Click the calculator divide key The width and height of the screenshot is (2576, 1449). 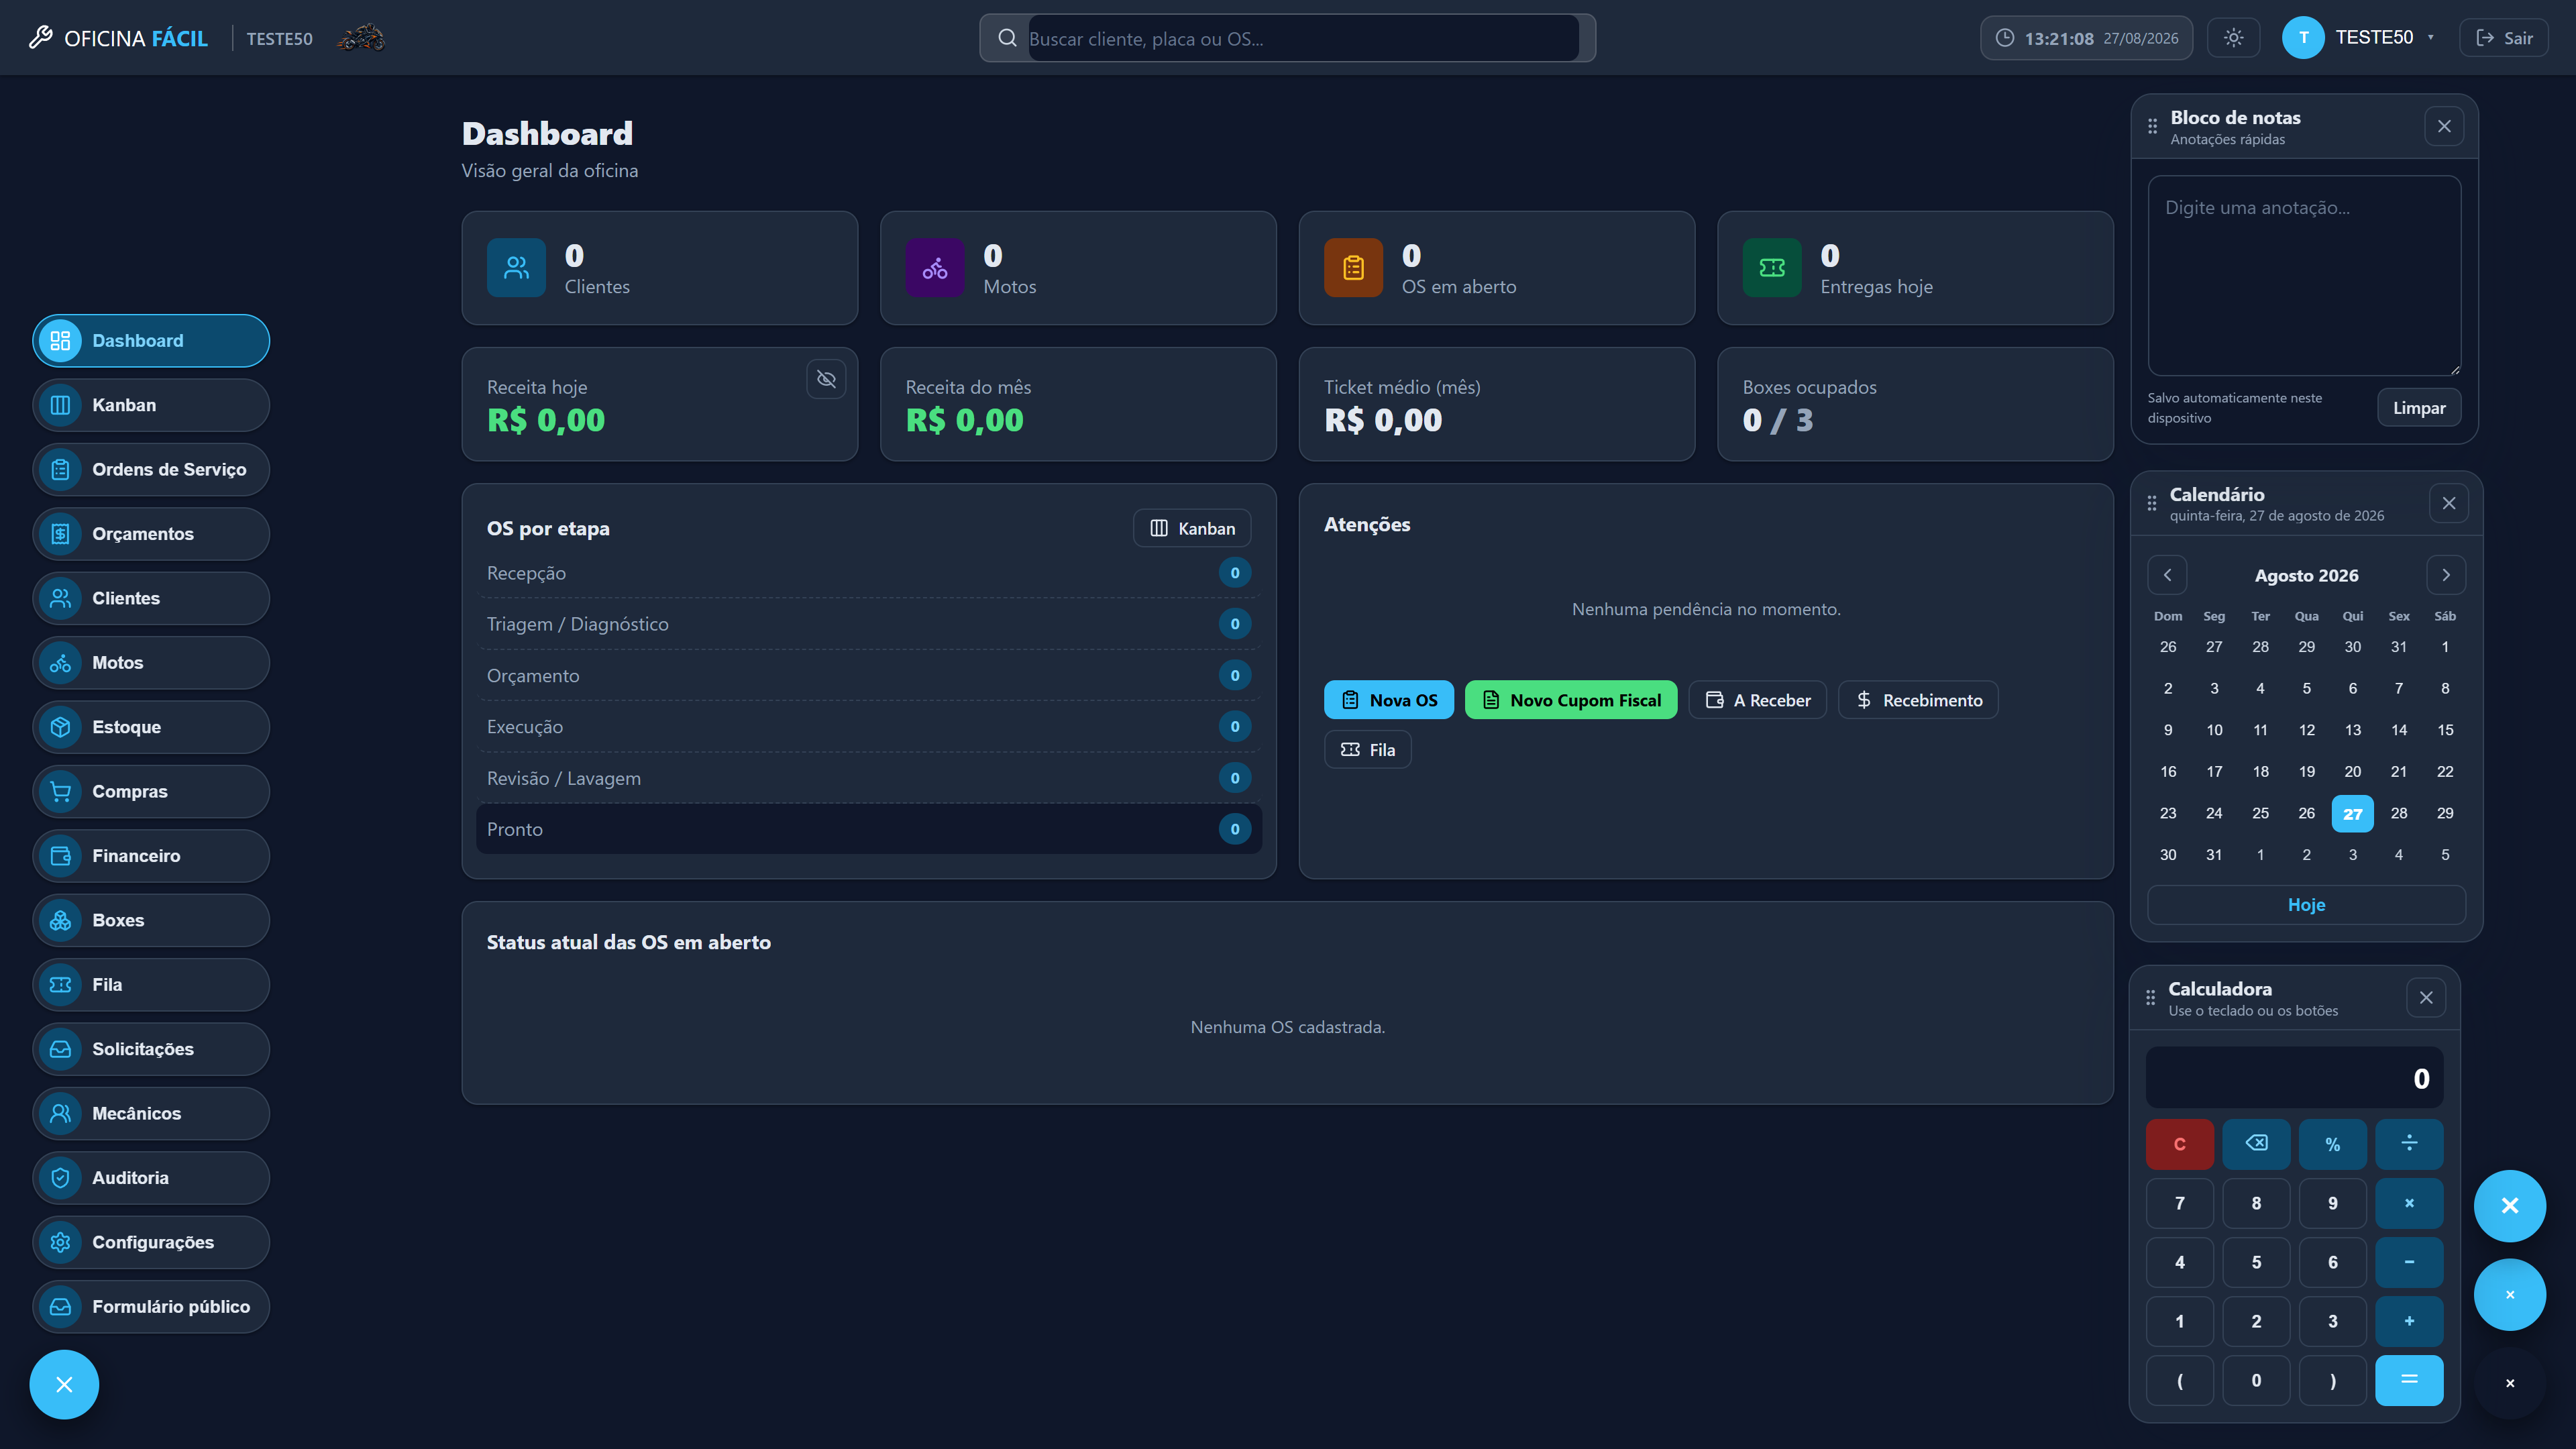pyautogui.click(x=2409, y=1144)
